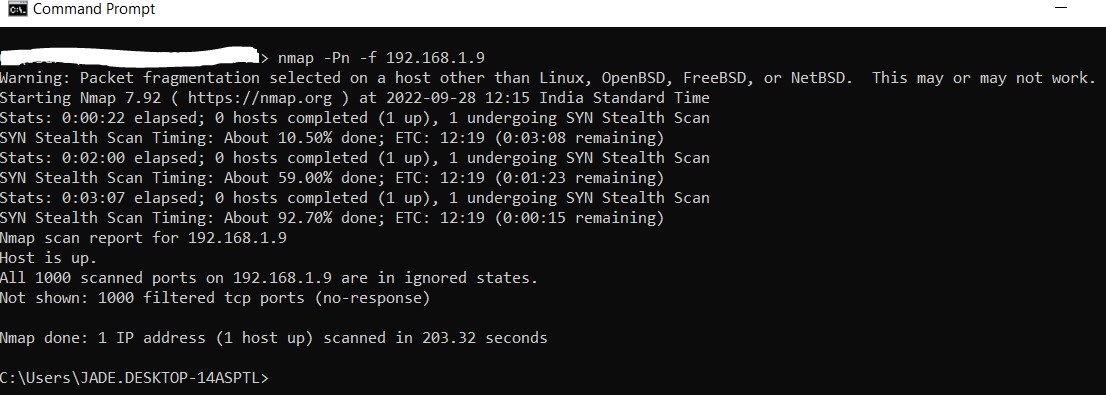Viewport: 1106px width, 395px height.
Task: Click the 0:00:22 elapsed stats line
Action: [x=355, y=118]
